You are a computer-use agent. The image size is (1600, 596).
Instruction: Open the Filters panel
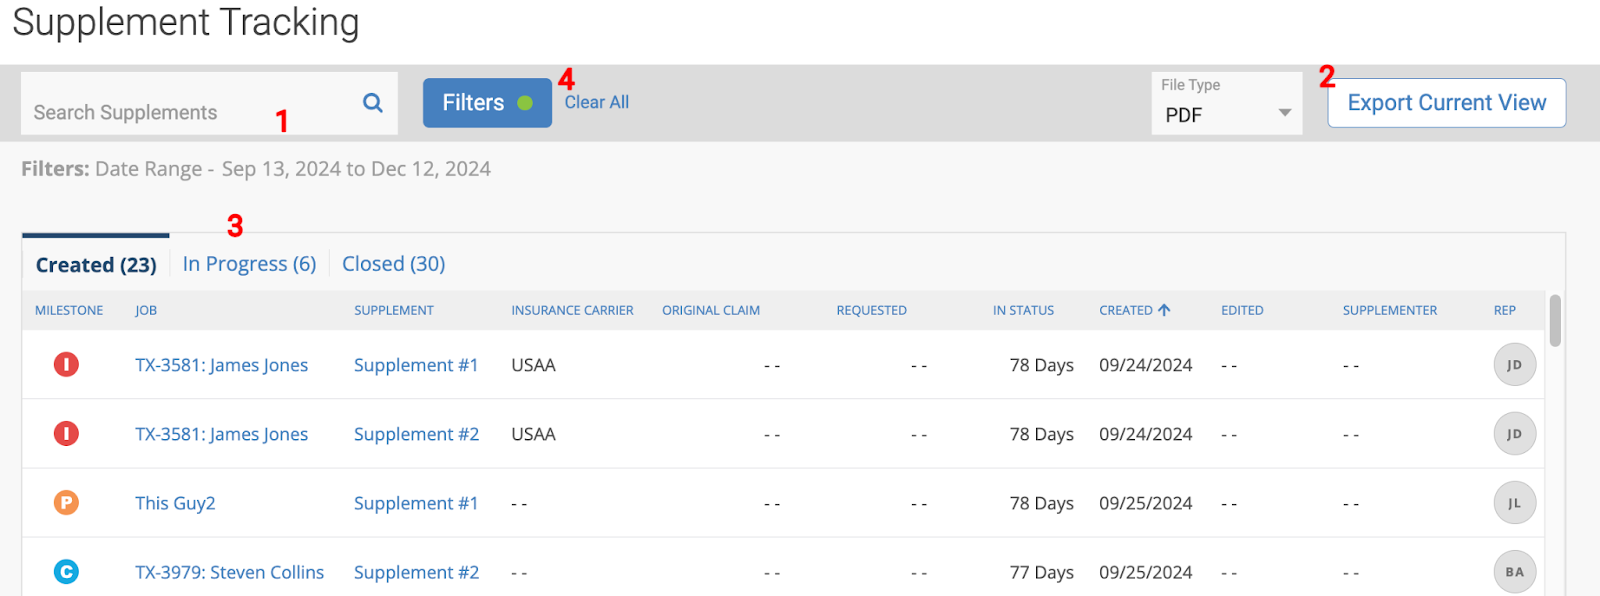click(487, 103)
